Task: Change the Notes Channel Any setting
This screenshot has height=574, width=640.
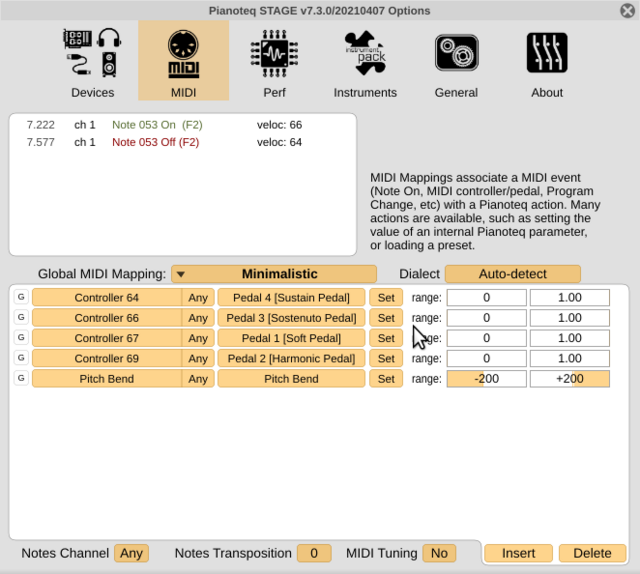Action: point(131,553)
